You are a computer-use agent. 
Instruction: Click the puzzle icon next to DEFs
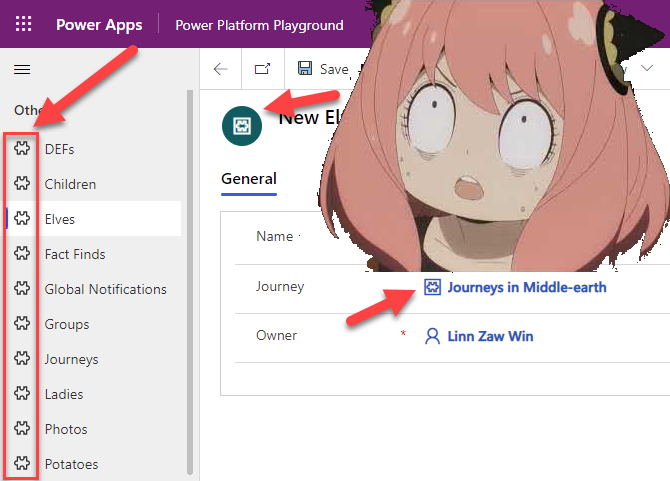click(x=22, y=149)
